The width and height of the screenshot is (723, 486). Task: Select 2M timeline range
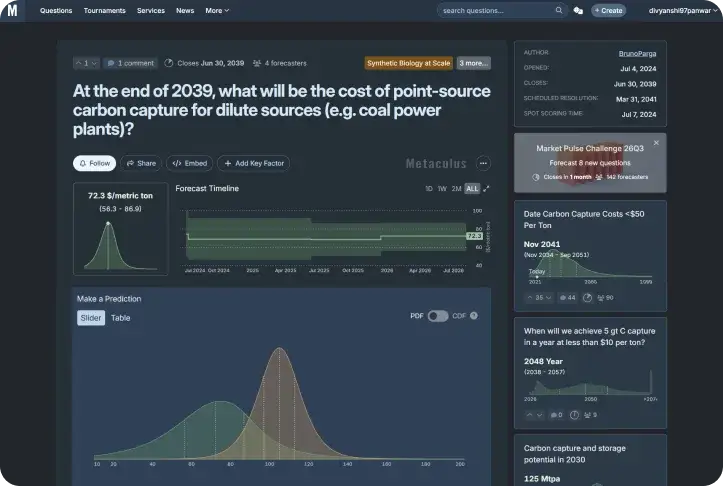(x=456, y=189)
